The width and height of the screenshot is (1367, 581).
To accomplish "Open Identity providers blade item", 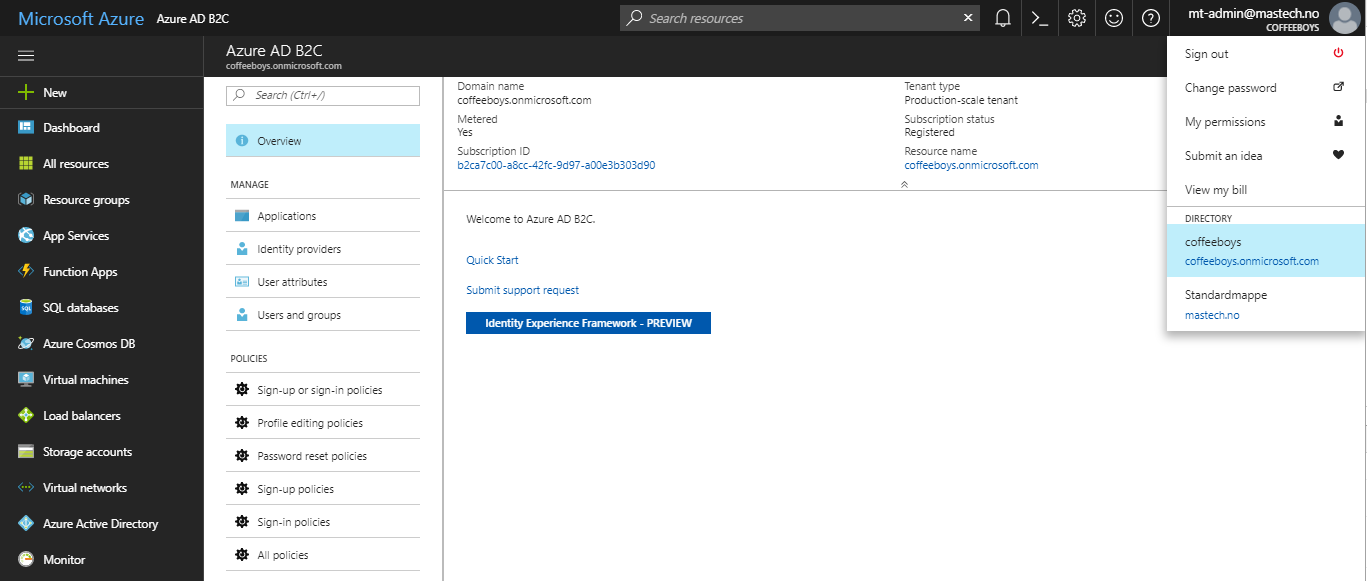I will (x=298, y=249).
